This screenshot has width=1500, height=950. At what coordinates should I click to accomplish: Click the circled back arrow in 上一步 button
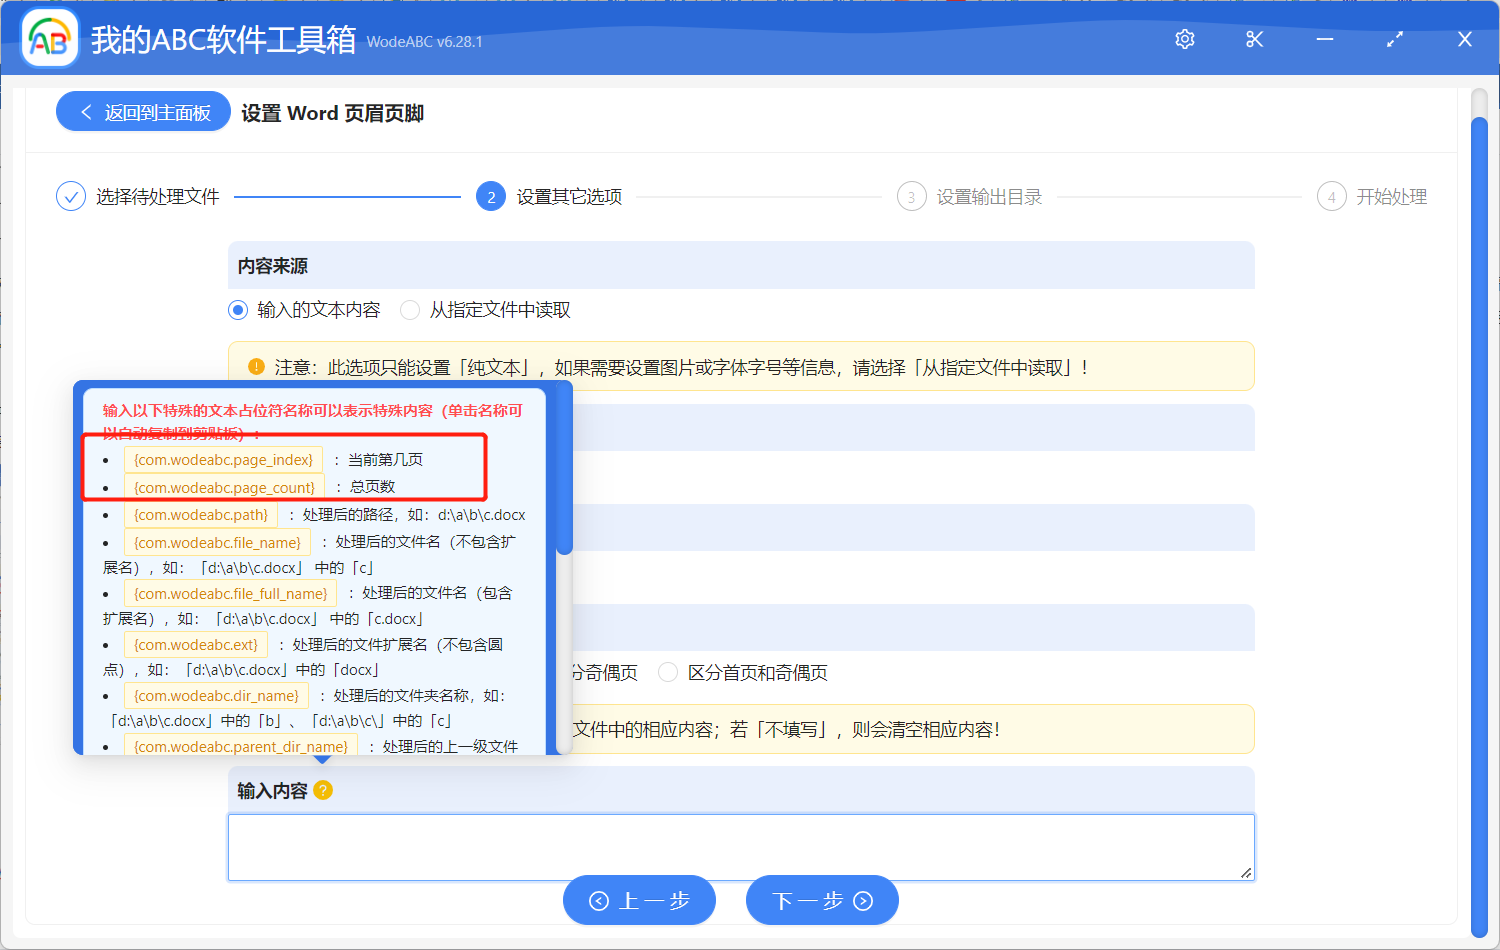pos(599,900)
